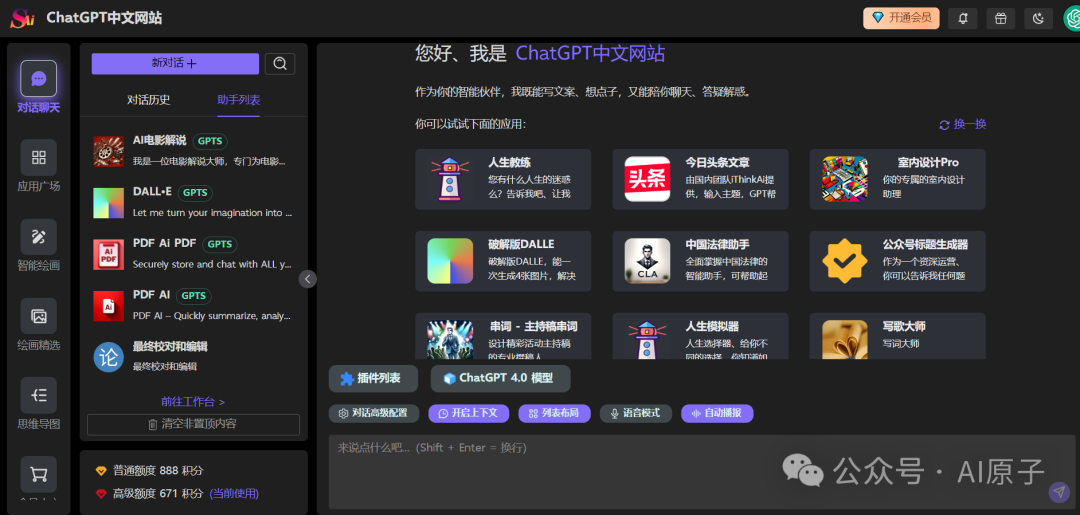The height and width of the screenshot is (515, 1080).
Task: Click the 写歌大师 card title
Action: coord(904,326)
